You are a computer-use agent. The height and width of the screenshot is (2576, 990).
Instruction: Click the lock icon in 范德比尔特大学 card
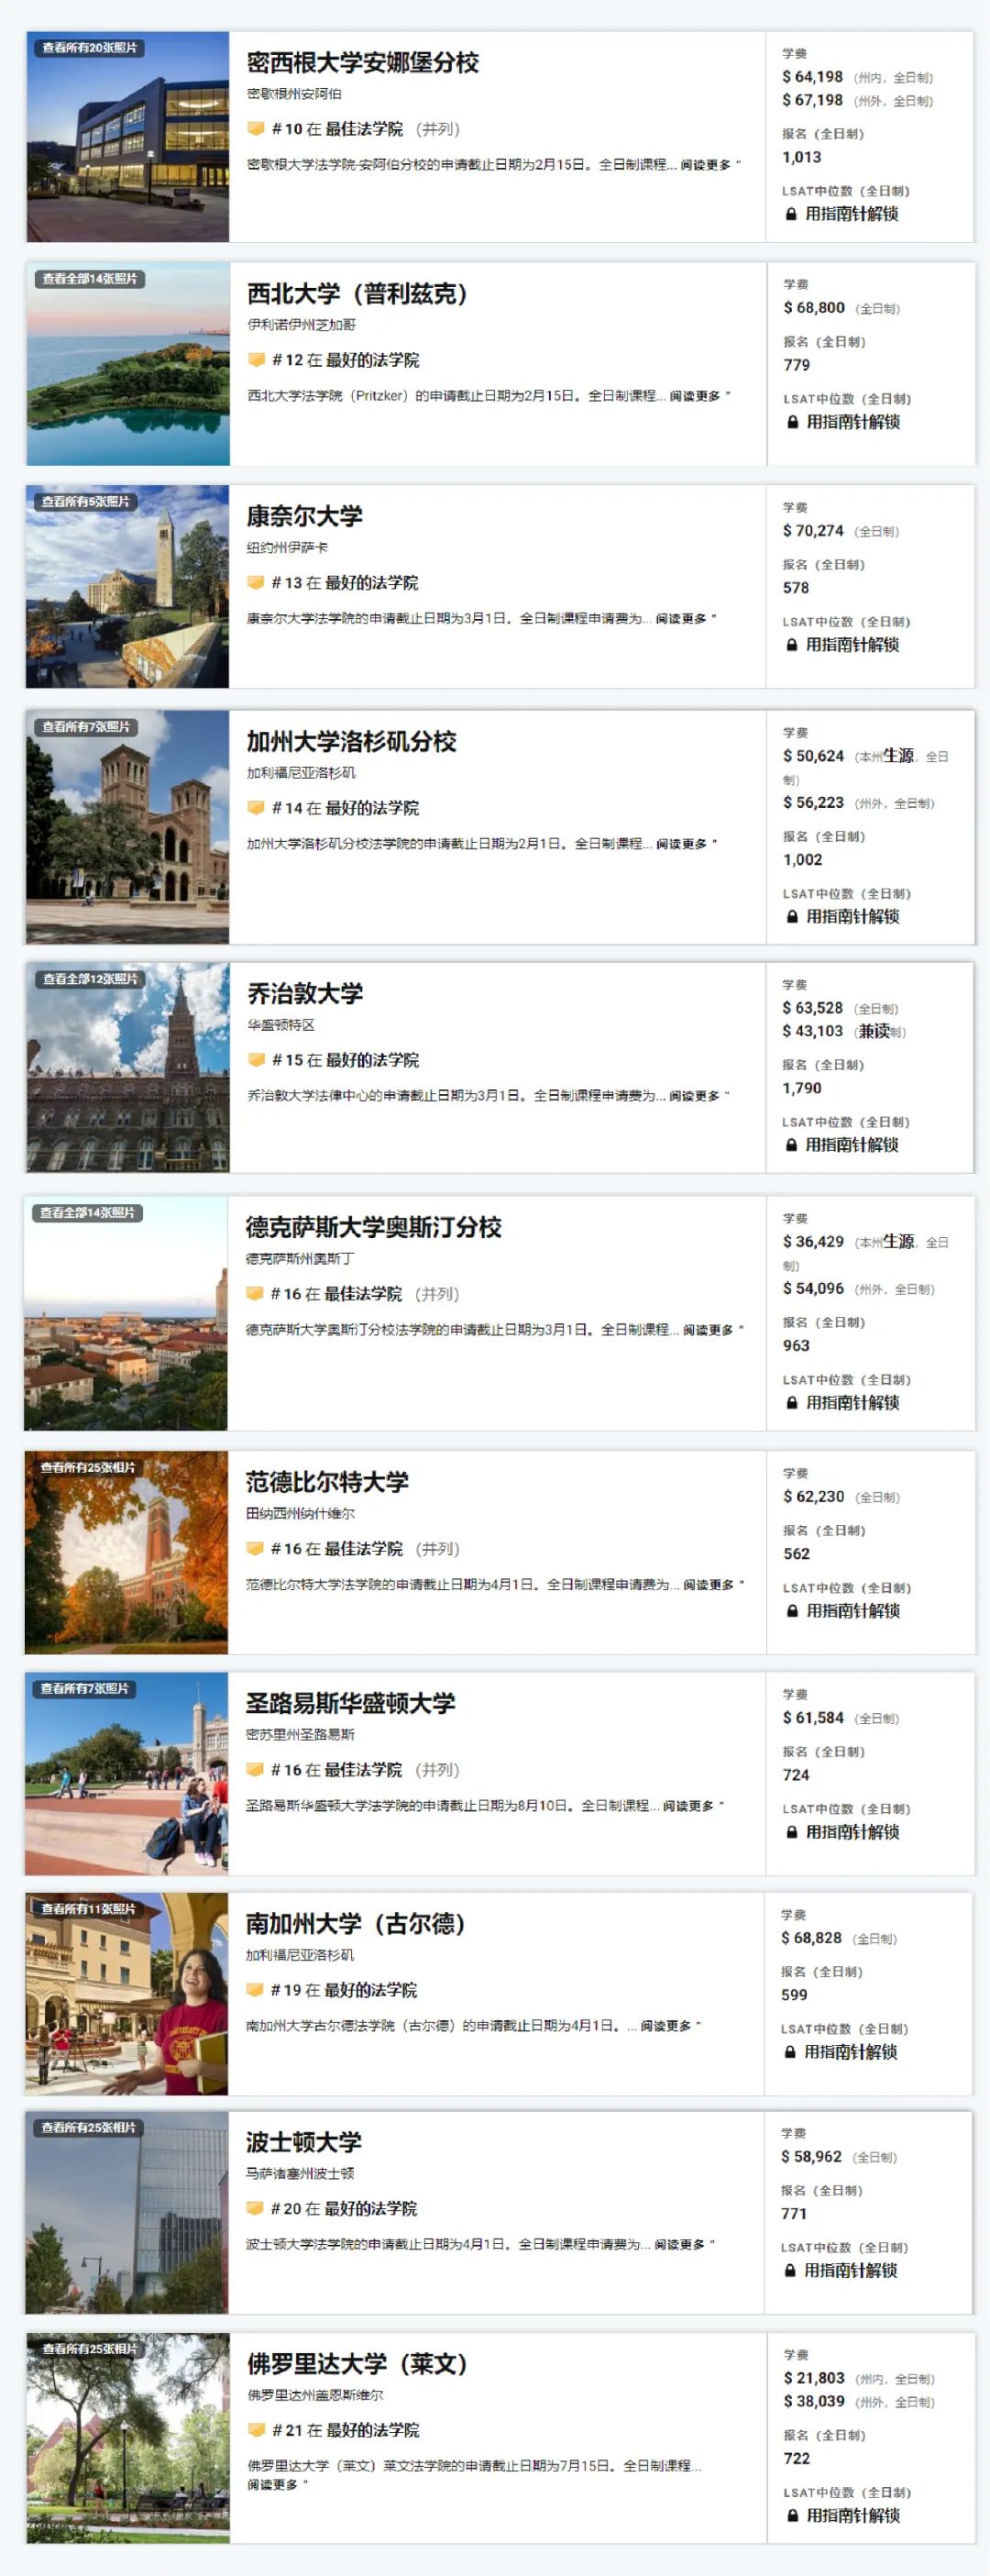click(x=792, y=1611)
